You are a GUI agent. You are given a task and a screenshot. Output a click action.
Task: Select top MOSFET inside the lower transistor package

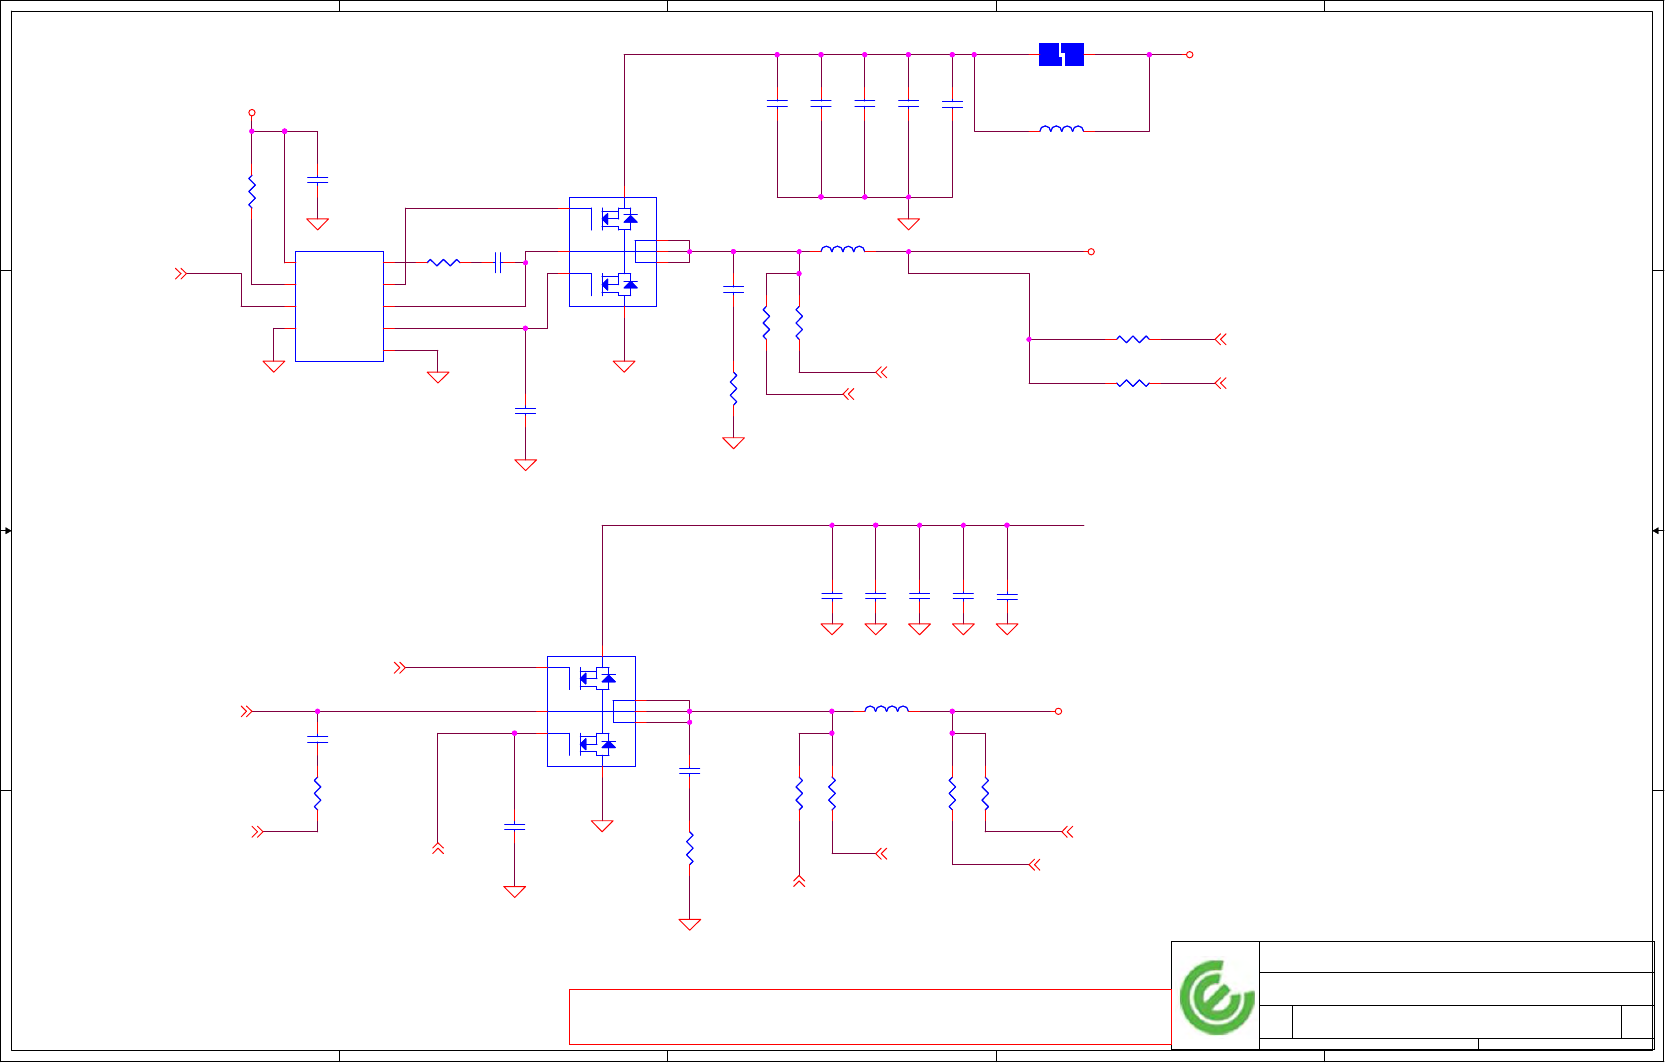point(598,678)
